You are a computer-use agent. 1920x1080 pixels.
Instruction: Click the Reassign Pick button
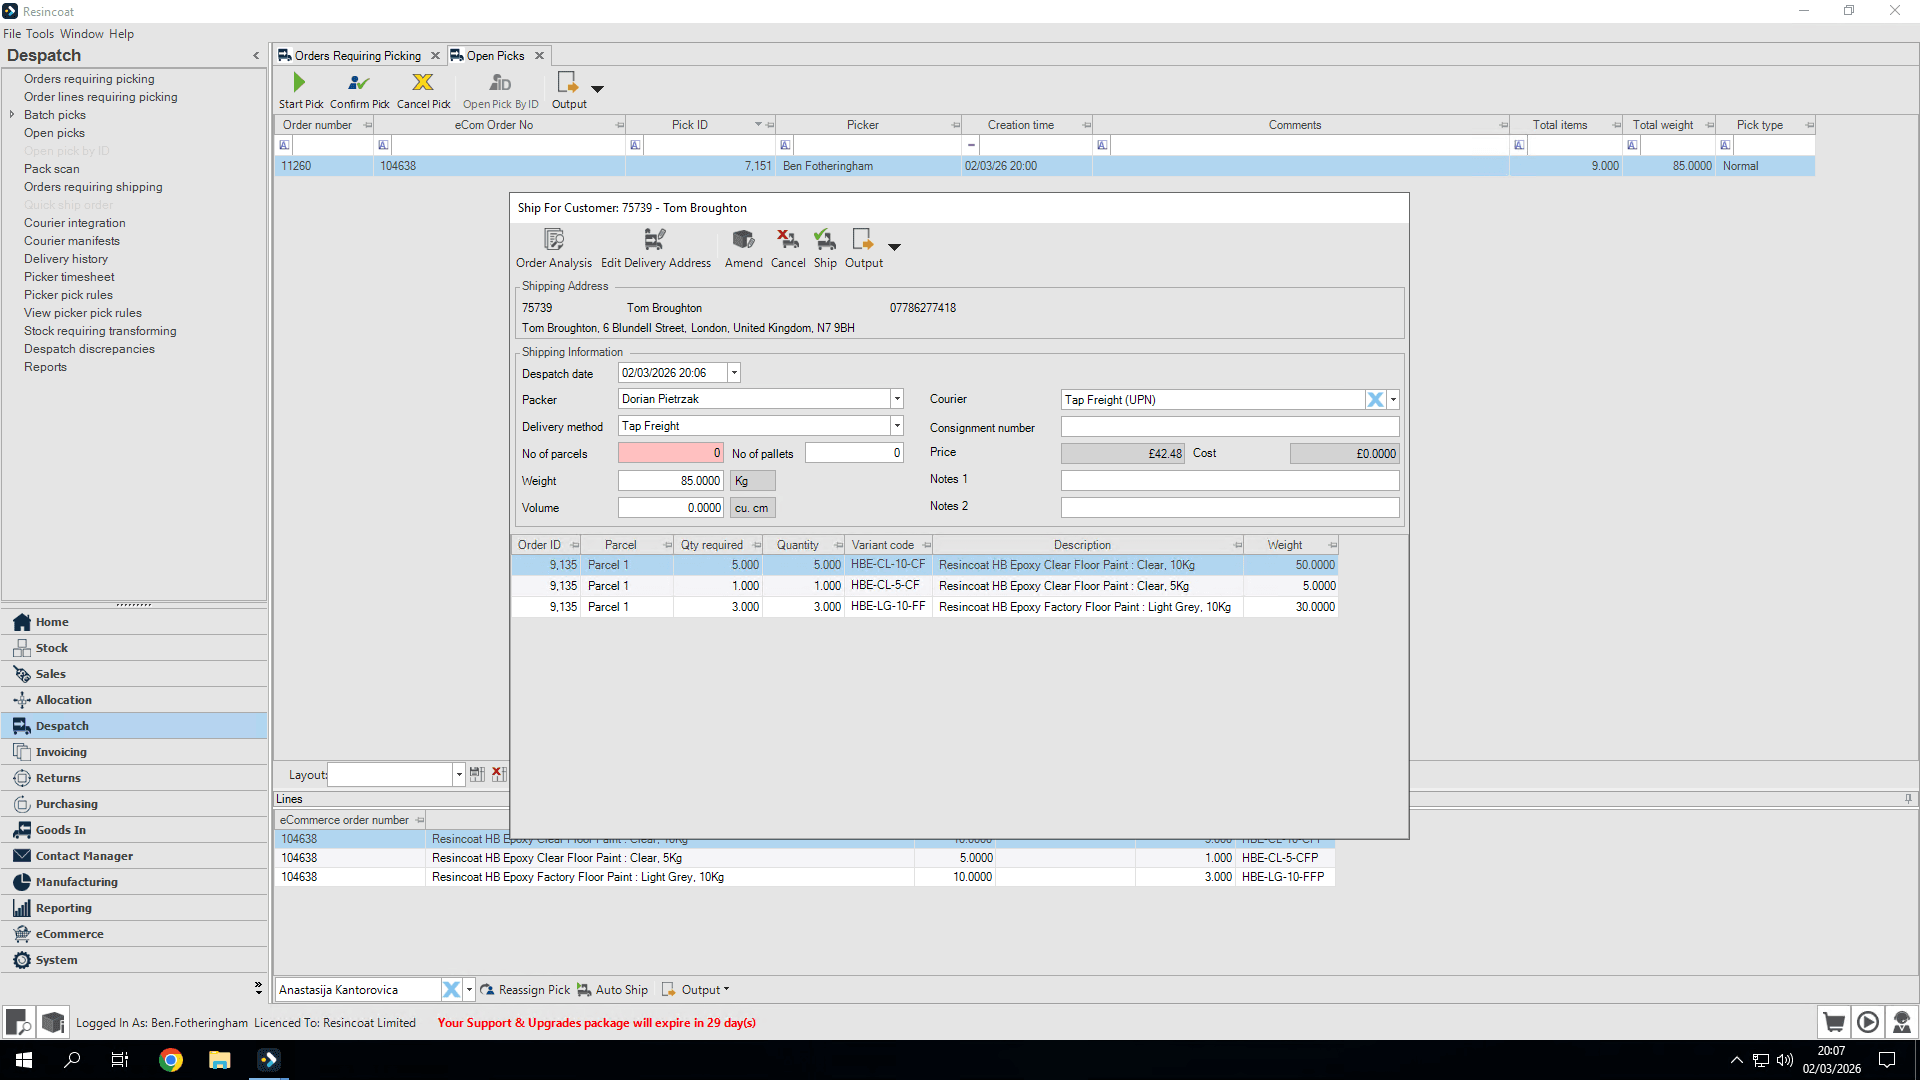pyautogui.click(x=525, y=990)
